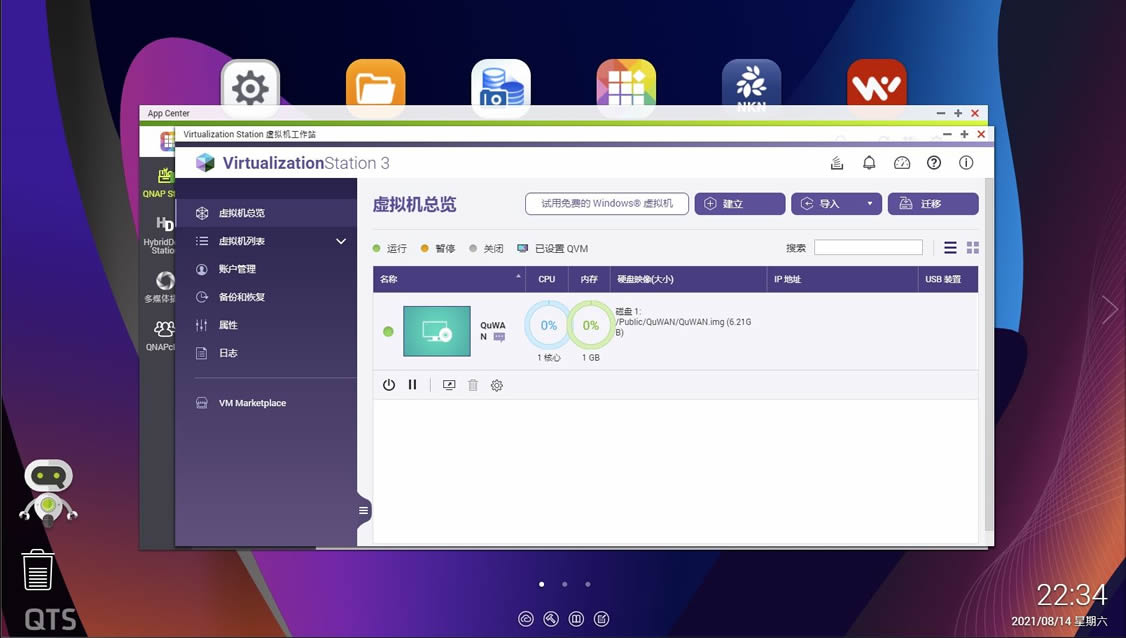Go to third desktop page dot
The image size is (1126, 638).
588,584
